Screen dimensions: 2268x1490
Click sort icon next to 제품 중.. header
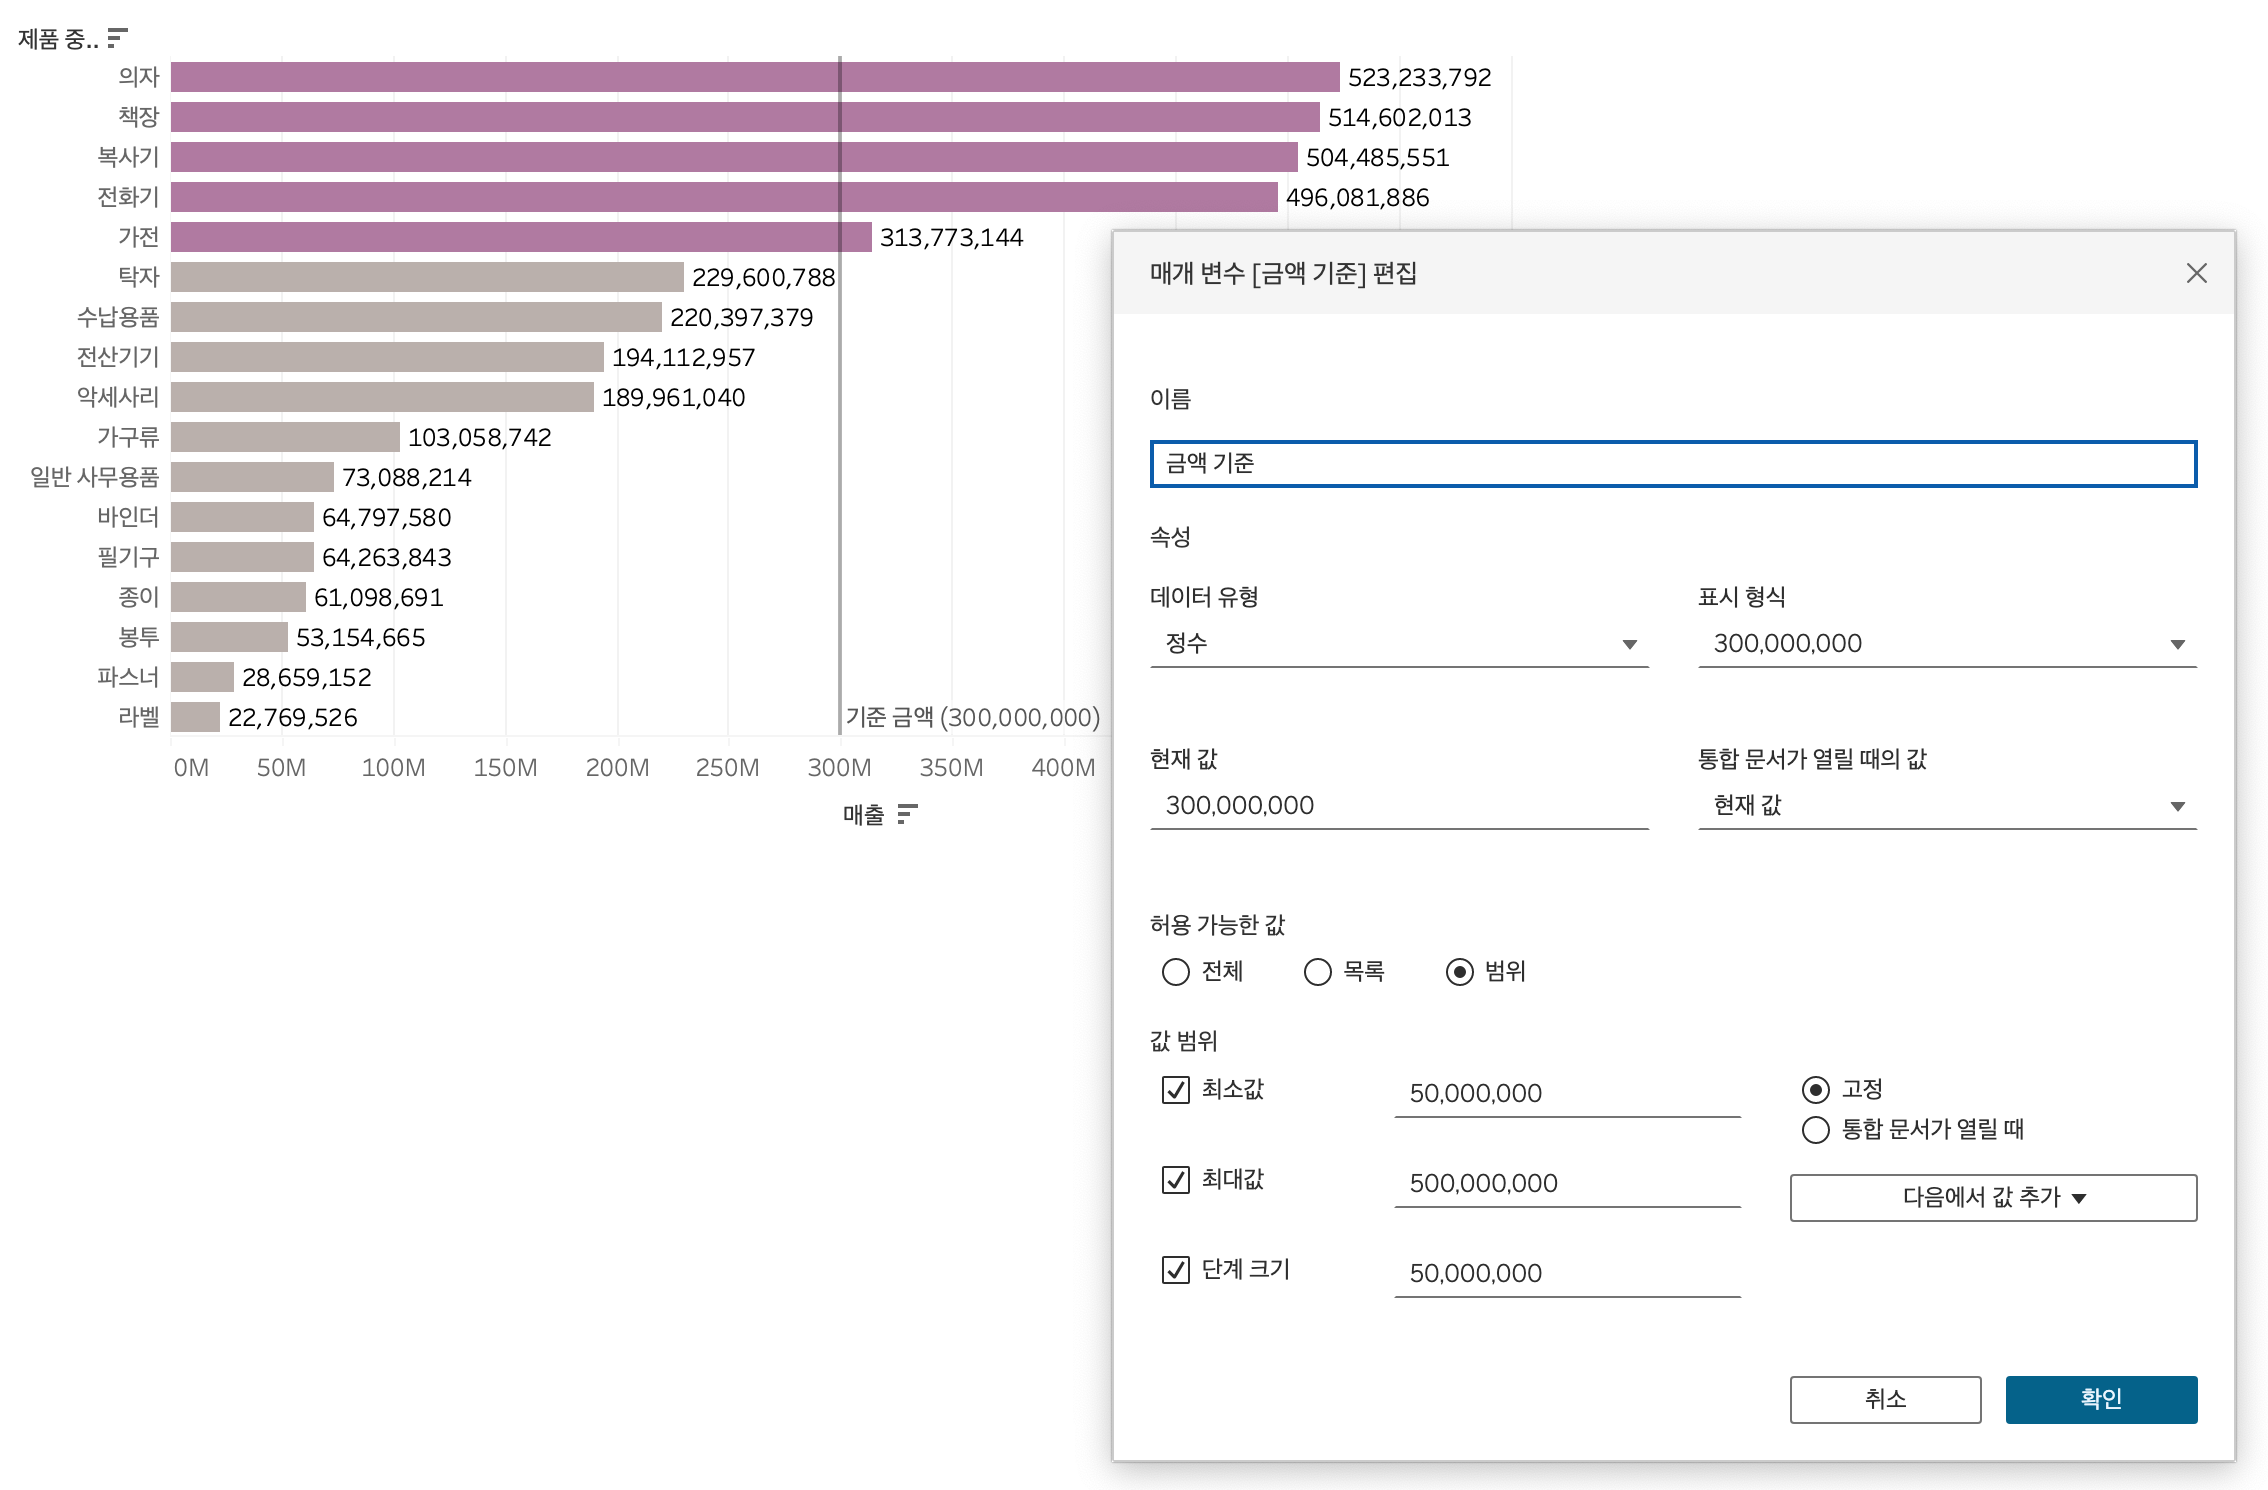[118, 38]
